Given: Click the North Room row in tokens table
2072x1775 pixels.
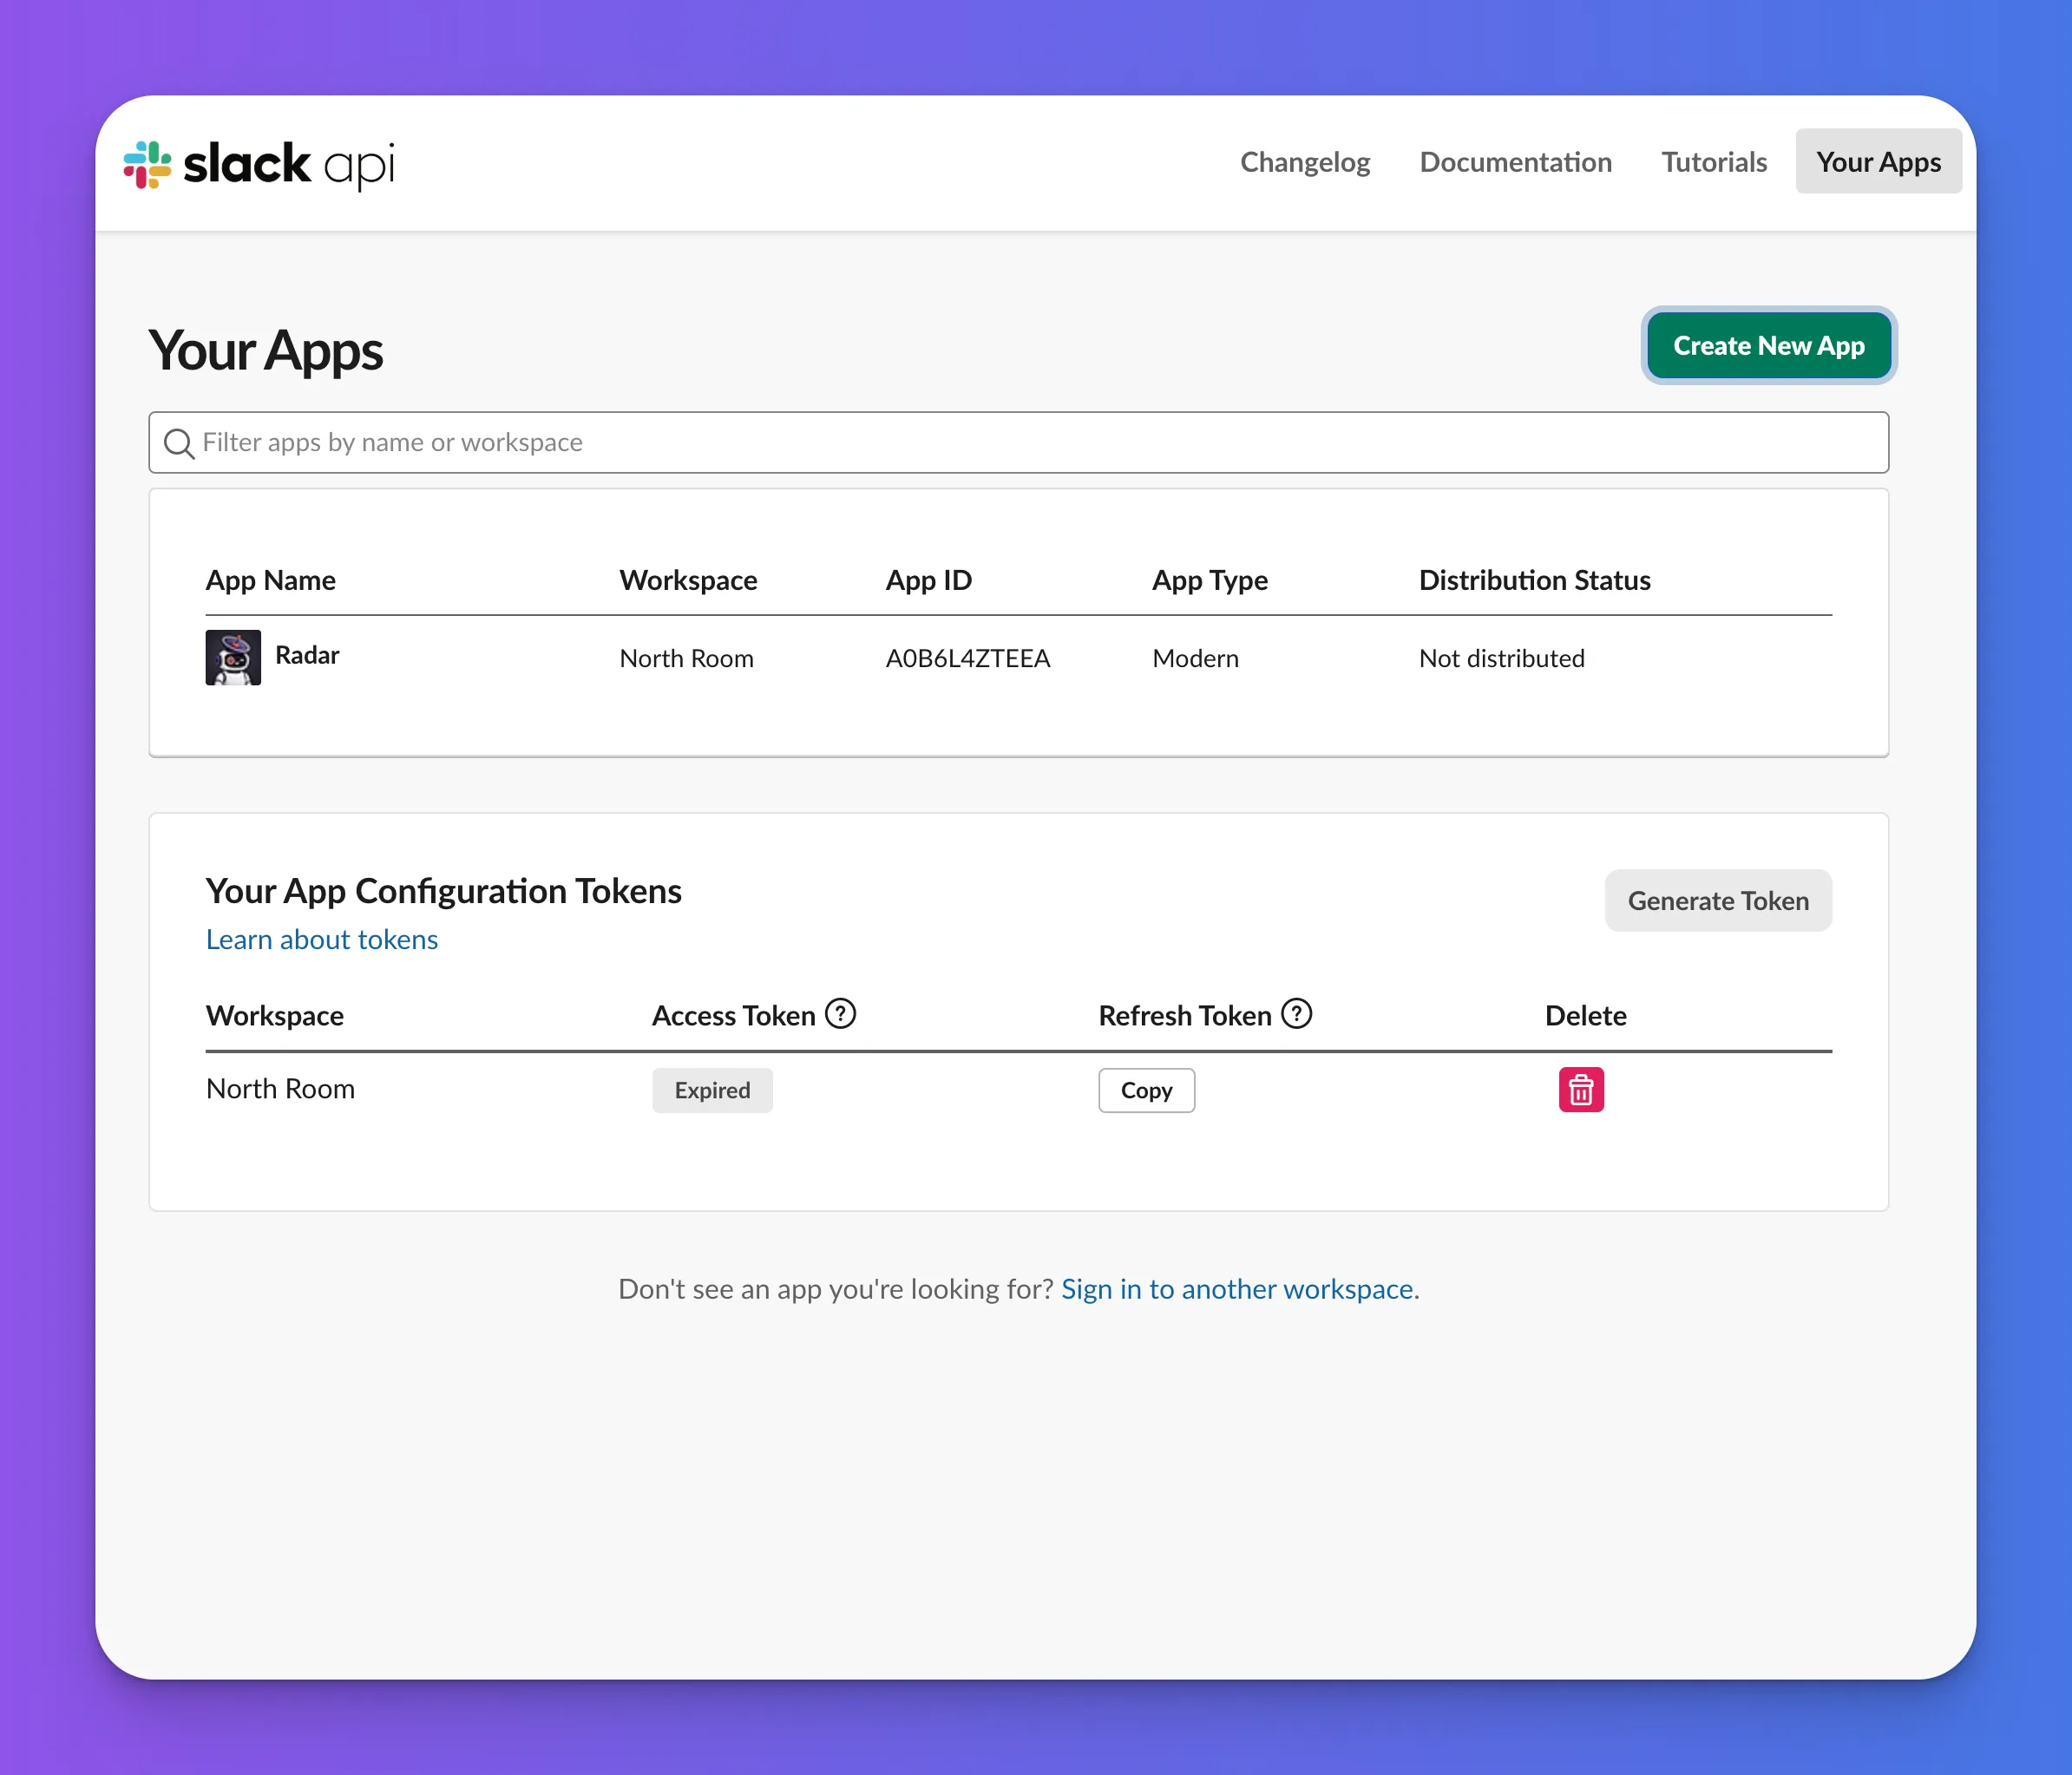Looking at the screenshot, I should [x=1018, y=1090].
